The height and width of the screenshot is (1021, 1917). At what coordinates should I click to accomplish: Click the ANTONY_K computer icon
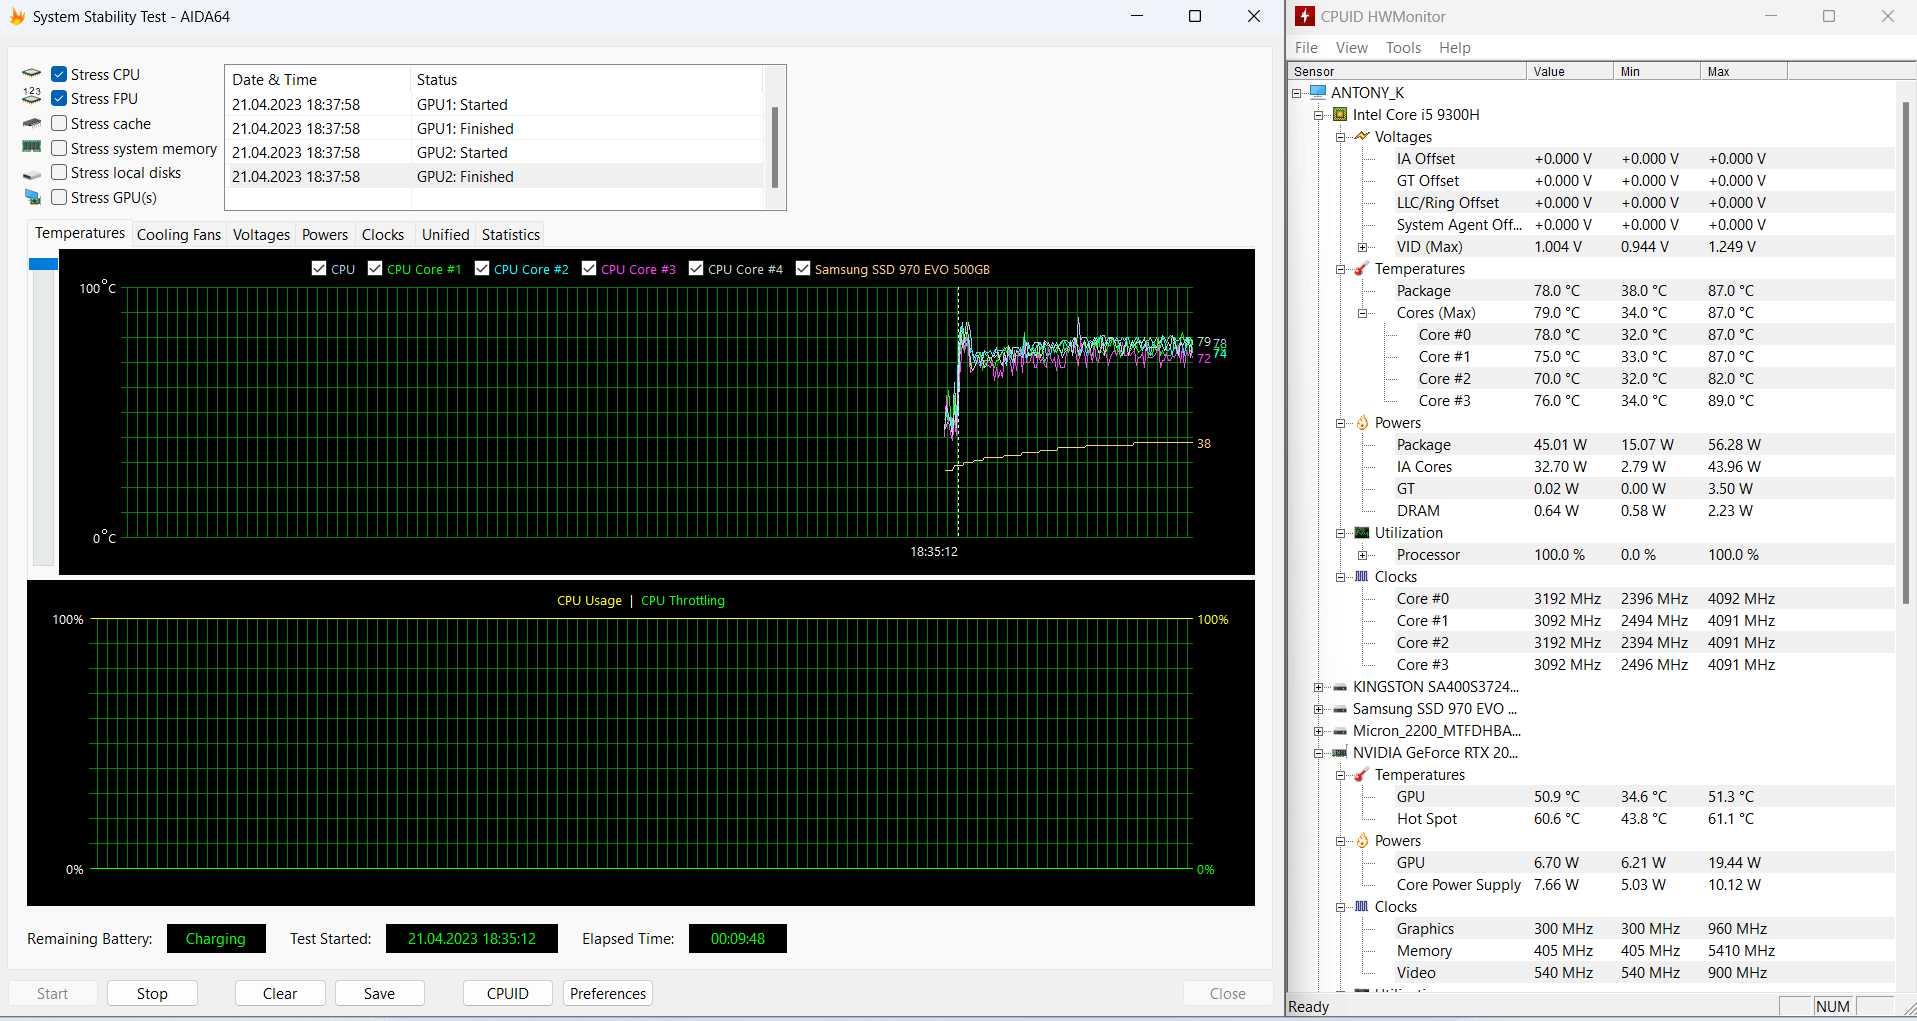(x=1318, y=93)
